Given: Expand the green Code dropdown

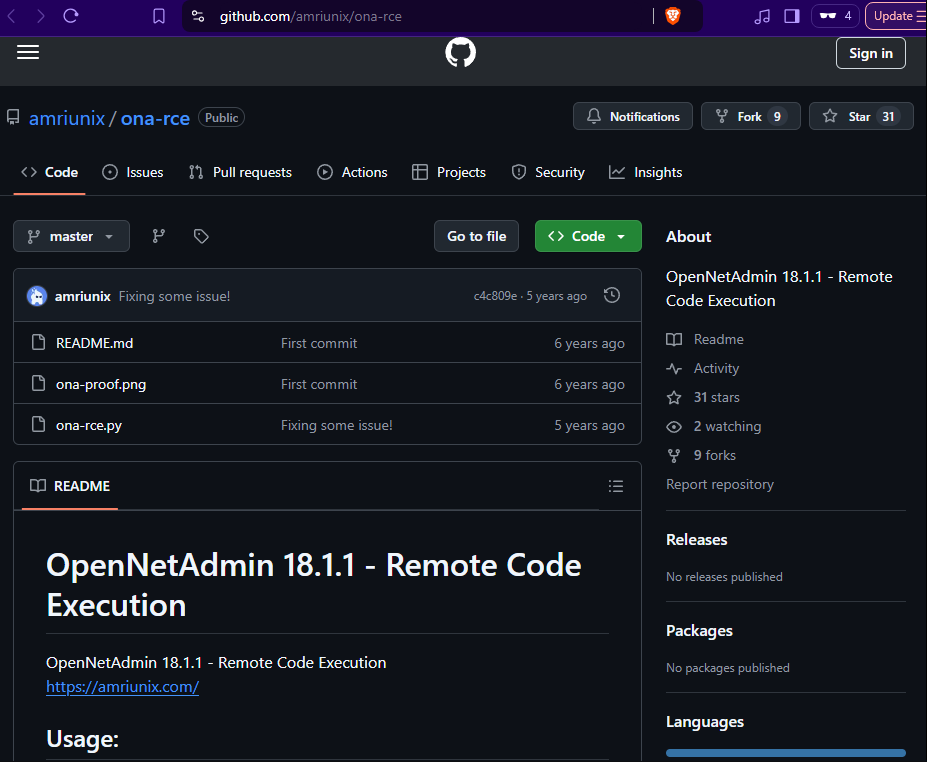Looking at the screenshot, I should click(588, 236).
